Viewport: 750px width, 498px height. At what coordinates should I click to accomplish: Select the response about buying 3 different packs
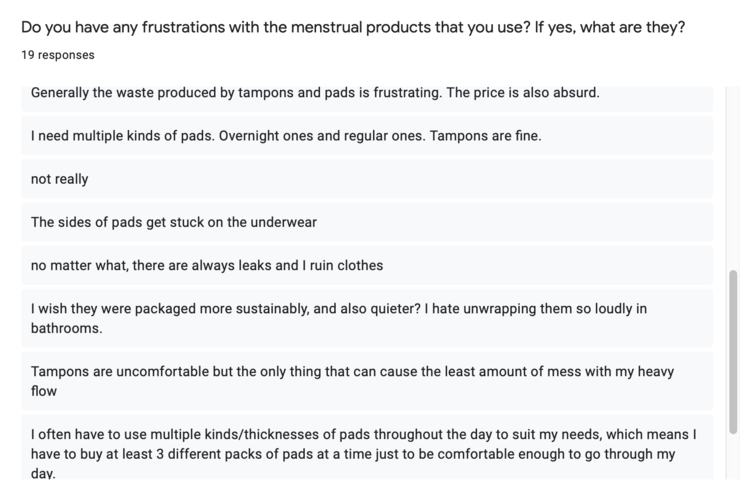click(x=362, y=444)
